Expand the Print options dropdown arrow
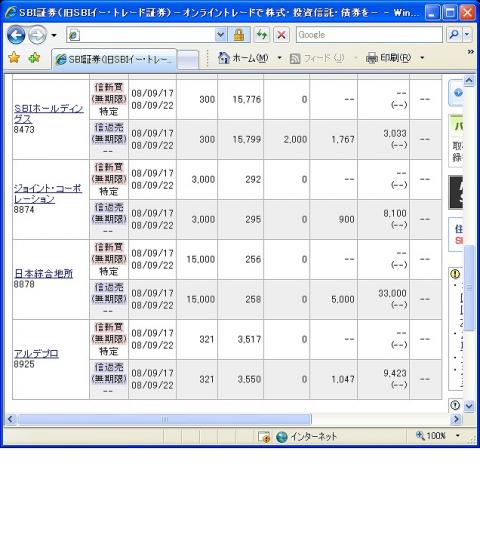The width and height of the screenshot is (480, 559). coord(422,58)
